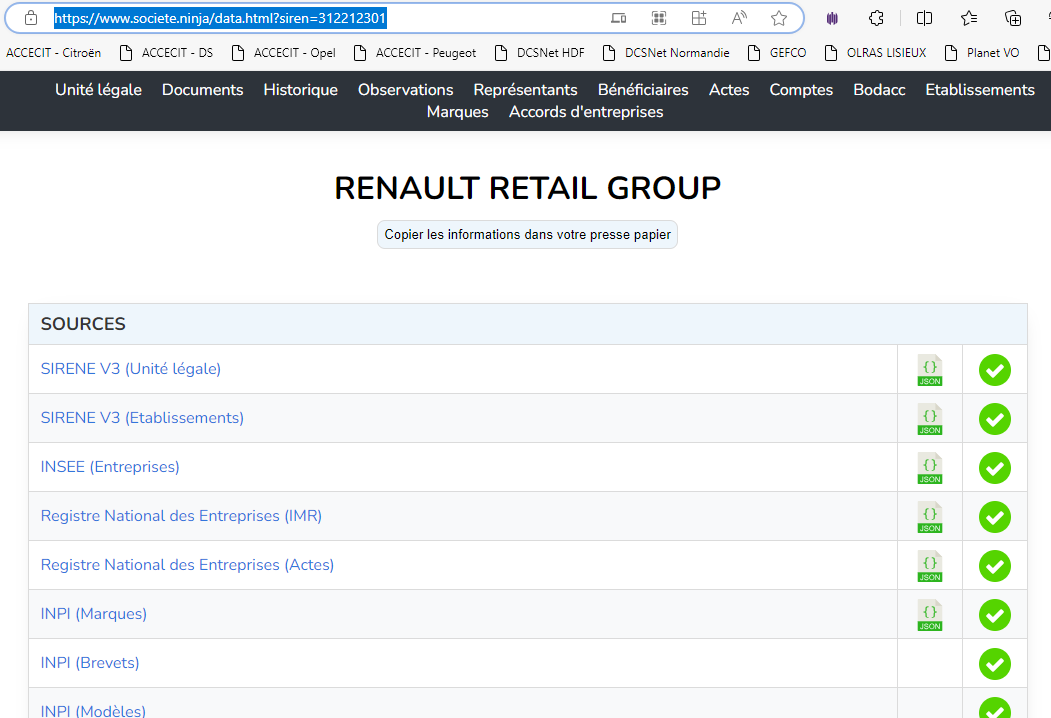This screenshot has height=718, width=1051.
Task: Click Copier les informations dans votre presse papier
Action: 528,235
